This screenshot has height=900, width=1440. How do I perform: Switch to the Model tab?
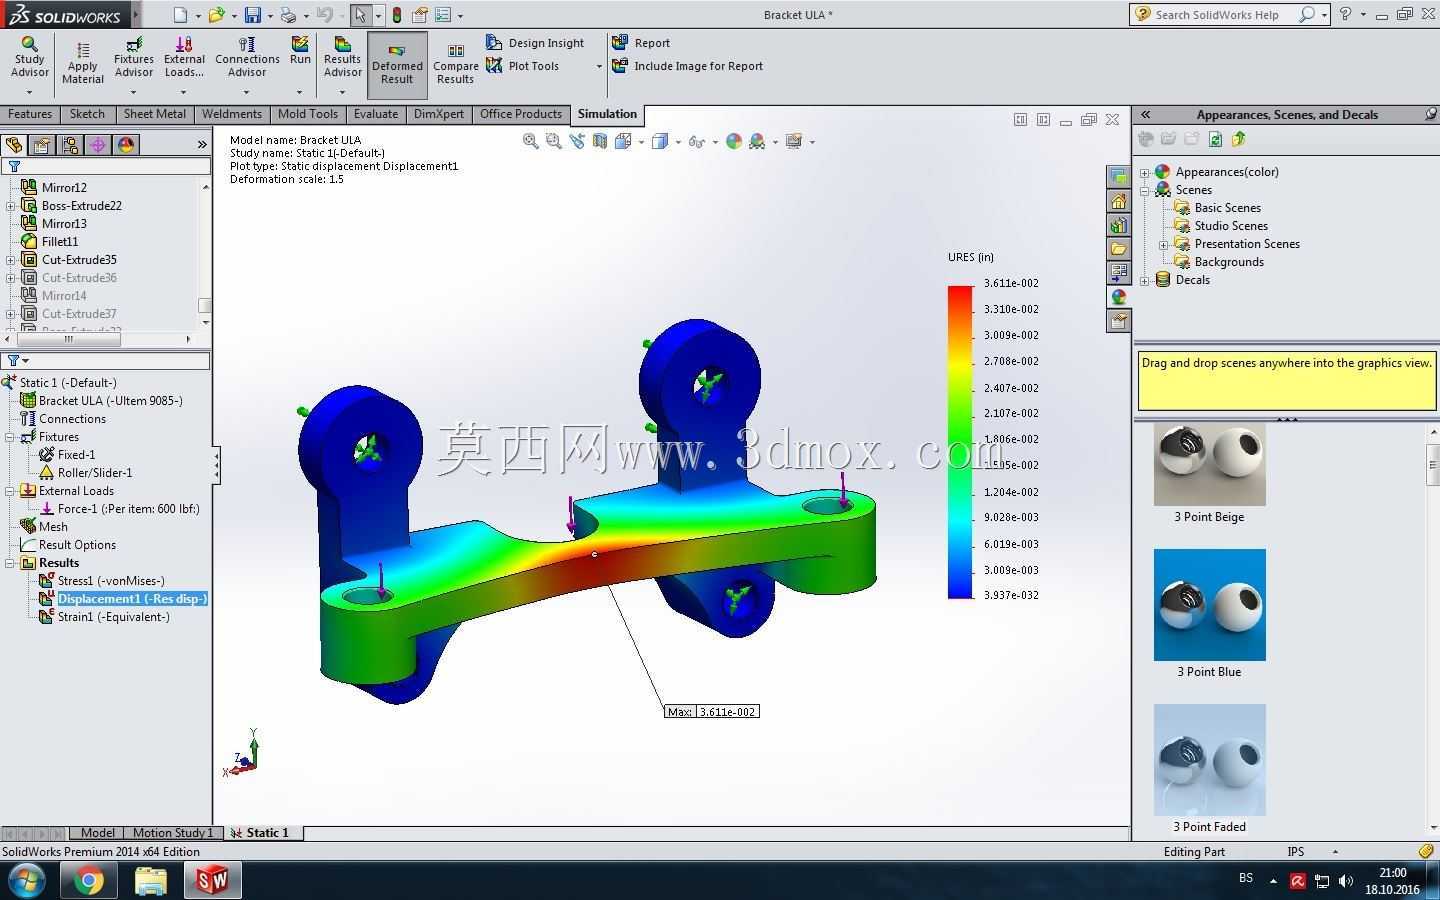tap(97, 833)
